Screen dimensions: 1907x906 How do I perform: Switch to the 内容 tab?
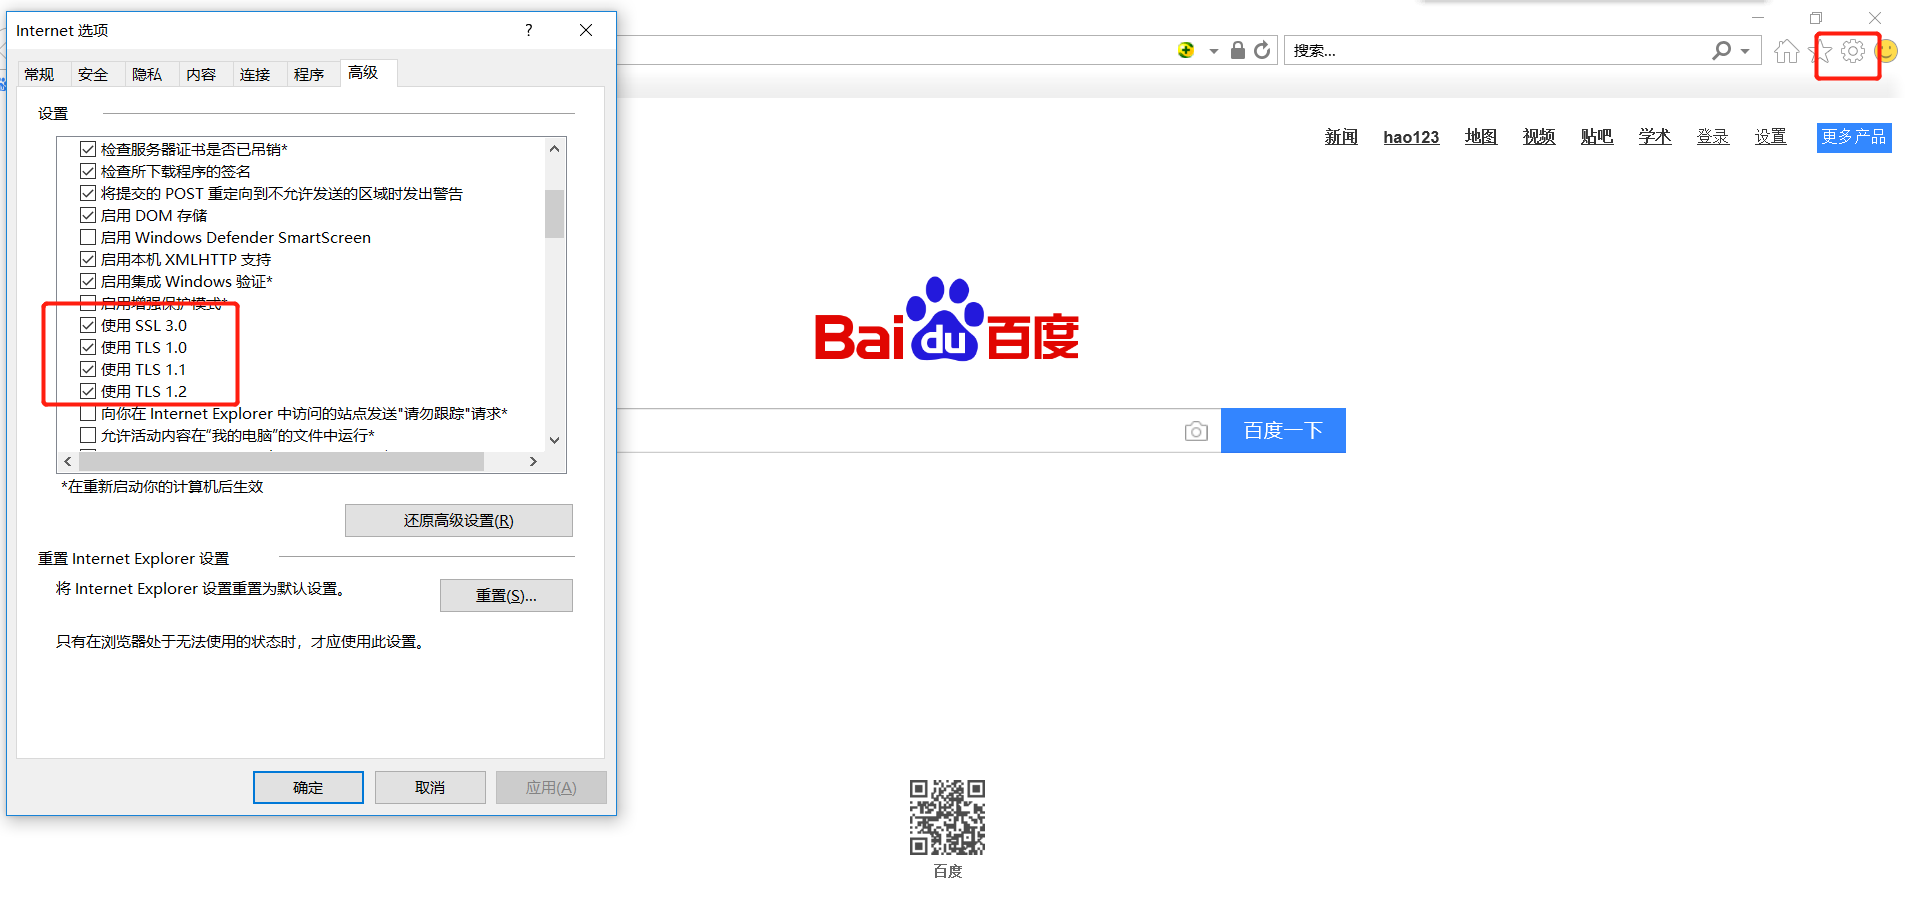tap(201, 74)
